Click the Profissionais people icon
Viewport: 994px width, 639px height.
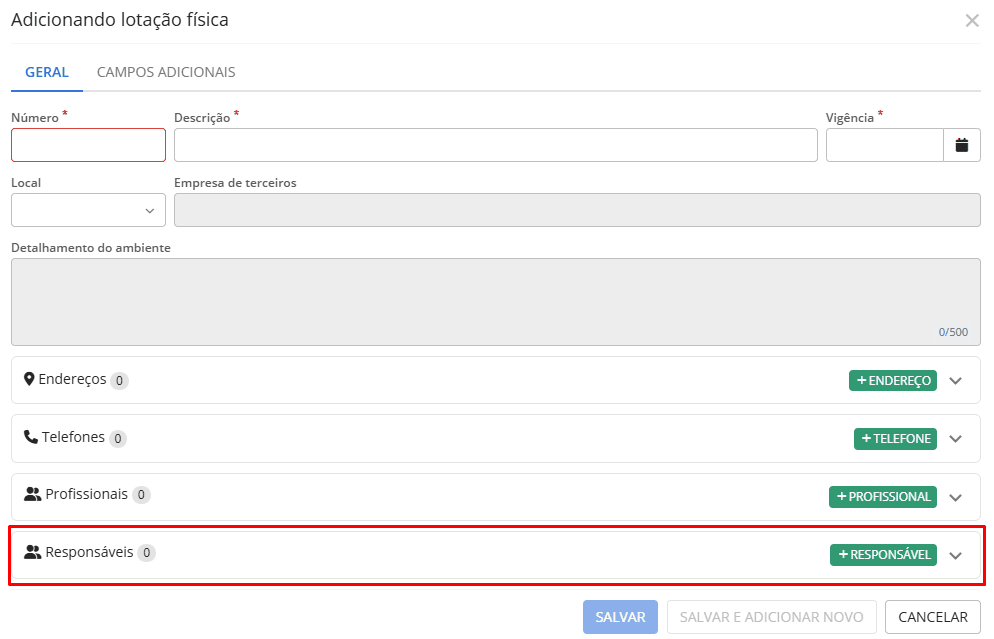click(x=33, y=494)
